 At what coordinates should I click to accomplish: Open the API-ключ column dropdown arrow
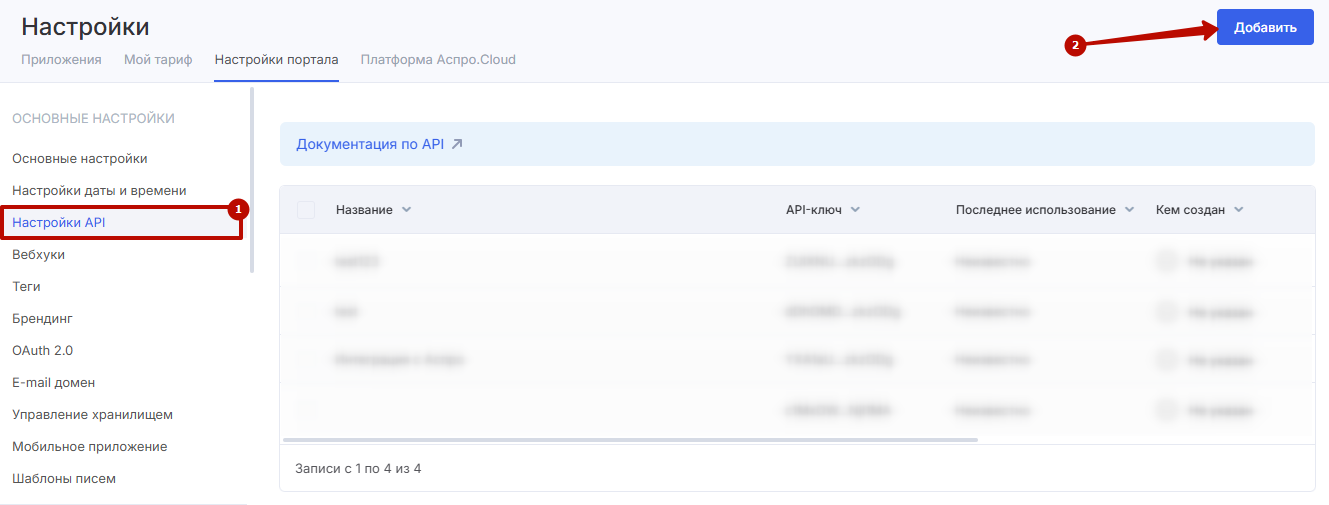(x=855, y=210)
